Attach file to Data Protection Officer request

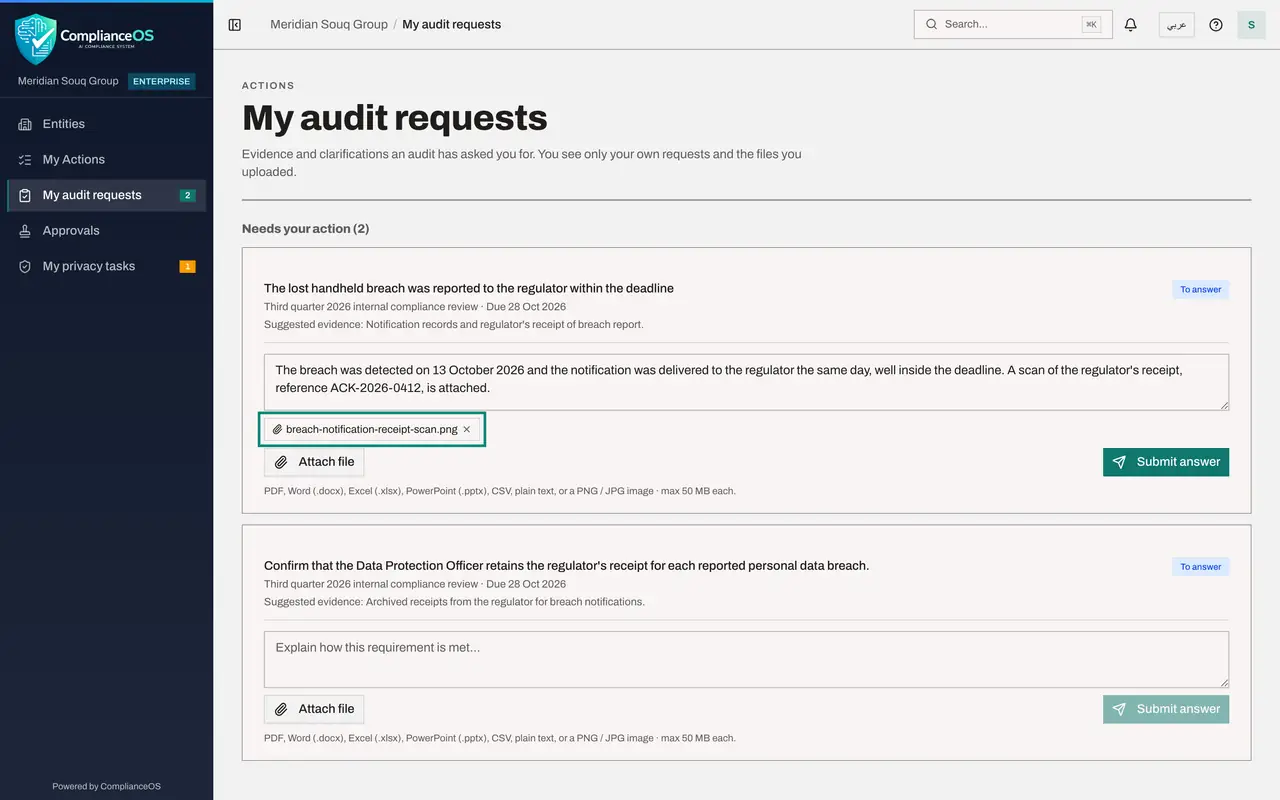tap(314, 709)
